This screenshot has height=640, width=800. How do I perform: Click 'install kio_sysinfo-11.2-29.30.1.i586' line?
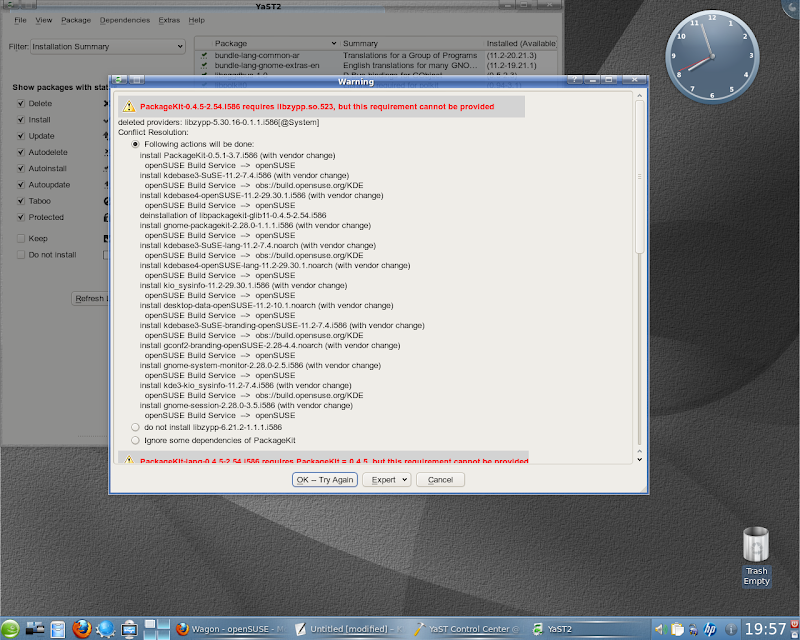point(243,285)
